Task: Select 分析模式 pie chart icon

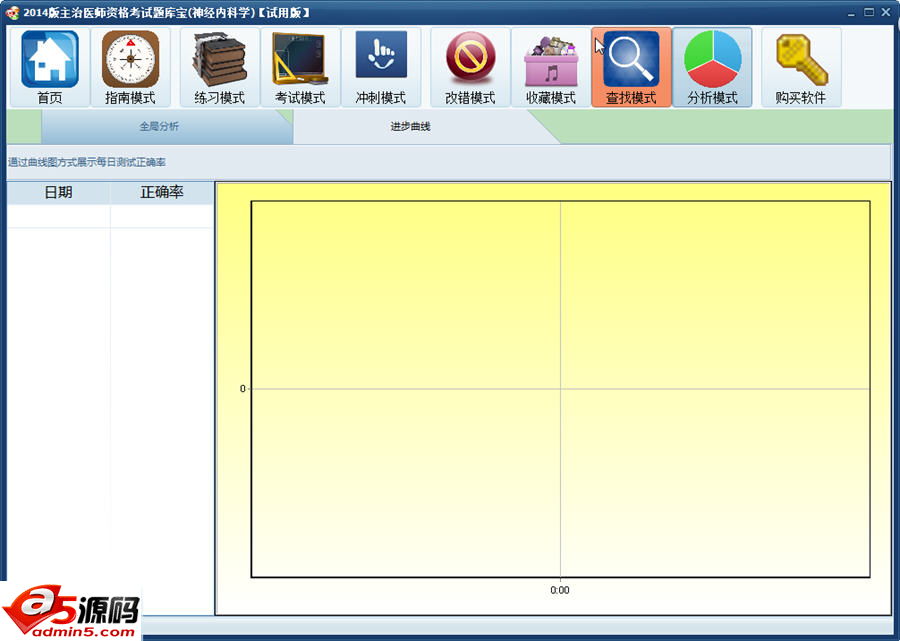Action: (712, 67)
